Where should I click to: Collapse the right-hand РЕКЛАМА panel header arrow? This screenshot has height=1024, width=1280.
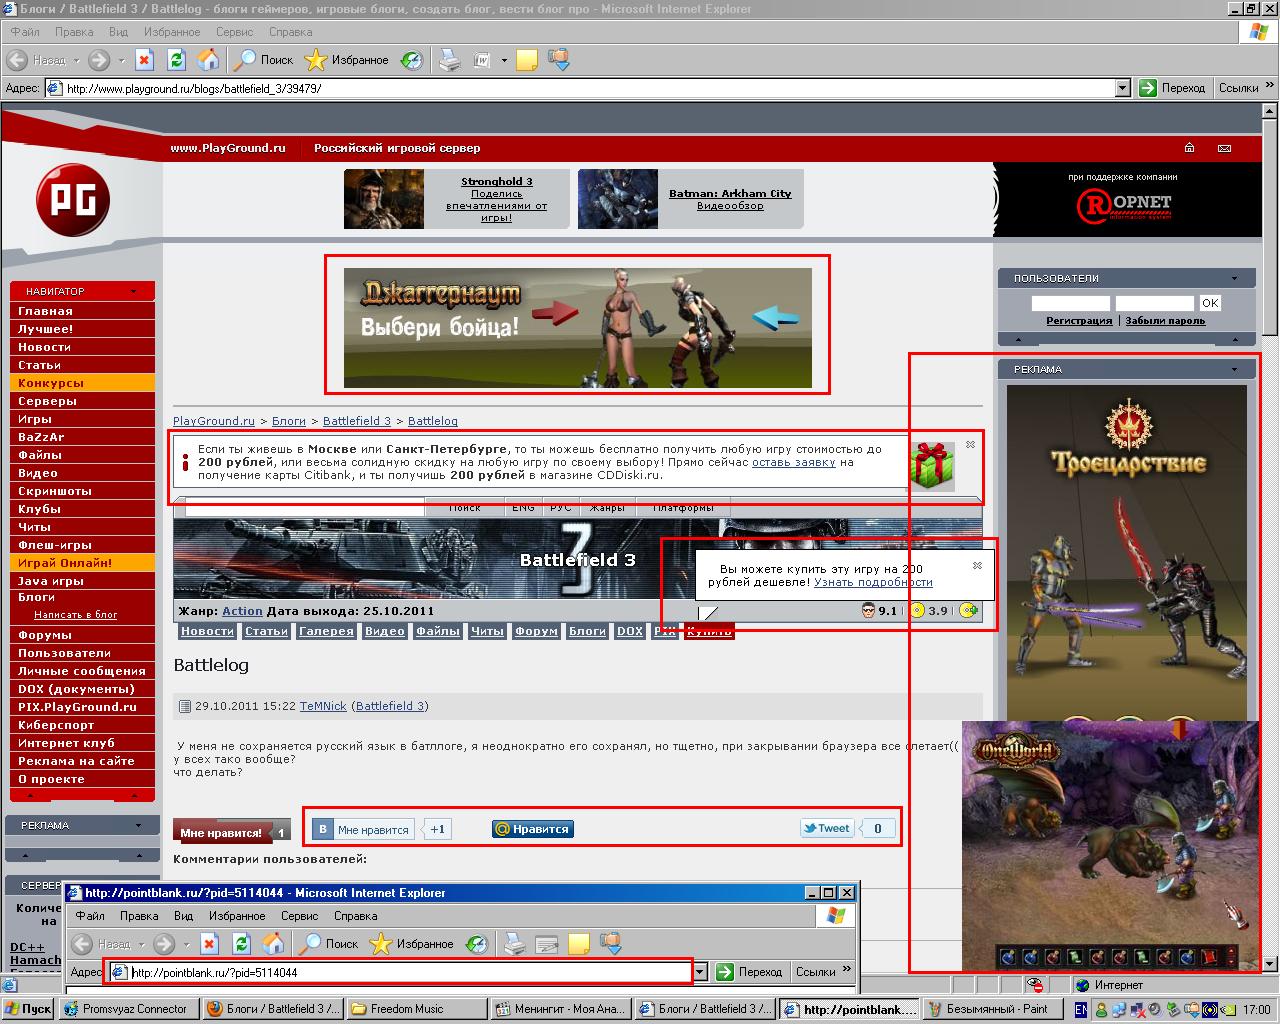(1234, 369)
